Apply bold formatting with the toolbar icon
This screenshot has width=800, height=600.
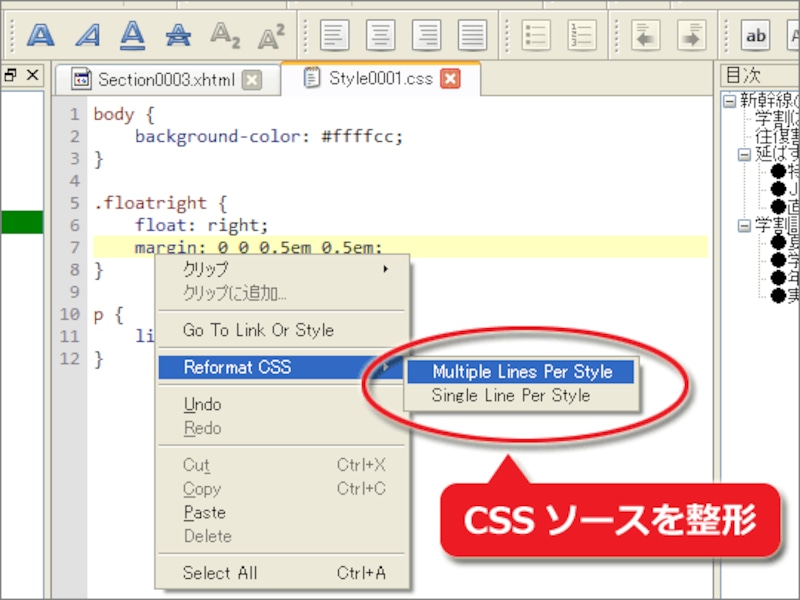click(x=40, y=33)
